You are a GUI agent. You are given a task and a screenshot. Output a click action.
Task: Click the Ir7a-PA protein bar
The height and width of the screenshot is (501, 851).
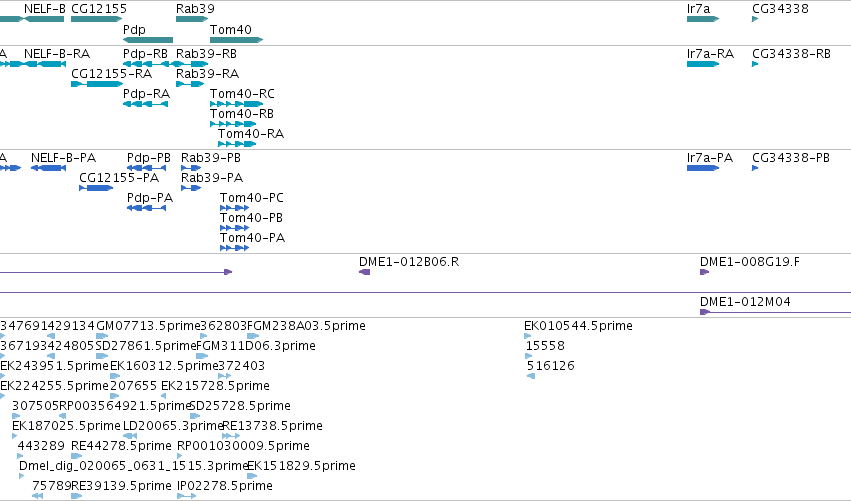coord(703,168)
